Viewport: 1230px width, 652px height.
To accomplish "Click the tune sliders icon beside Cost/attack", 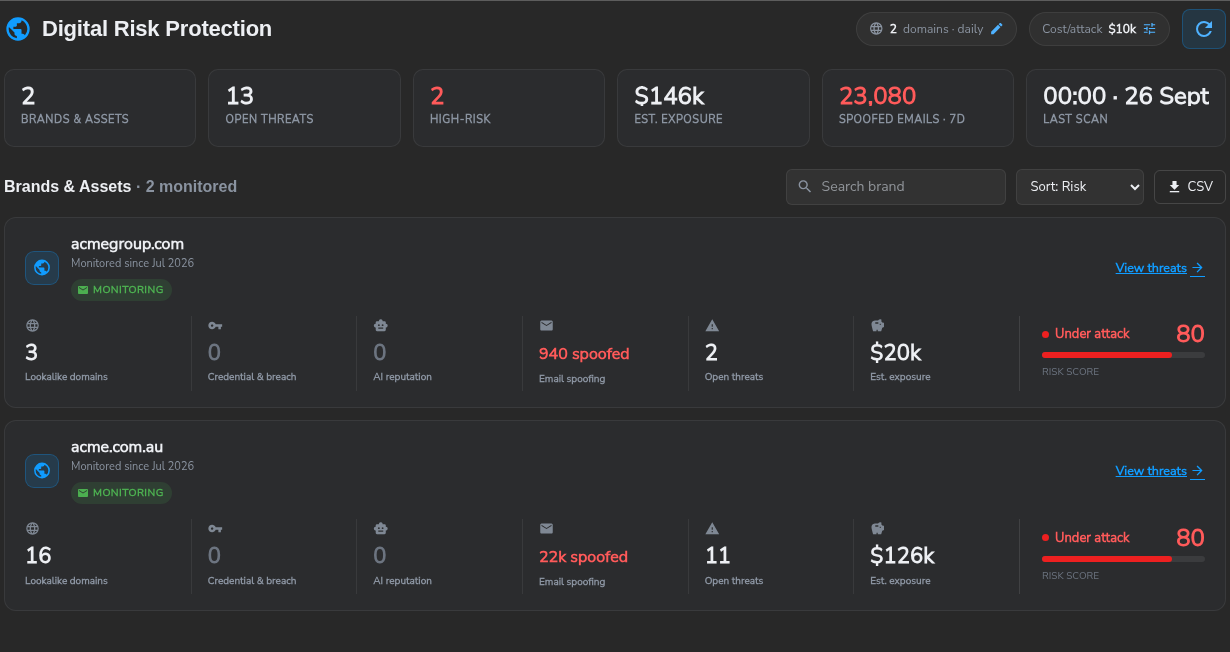I will point(1150,29).
